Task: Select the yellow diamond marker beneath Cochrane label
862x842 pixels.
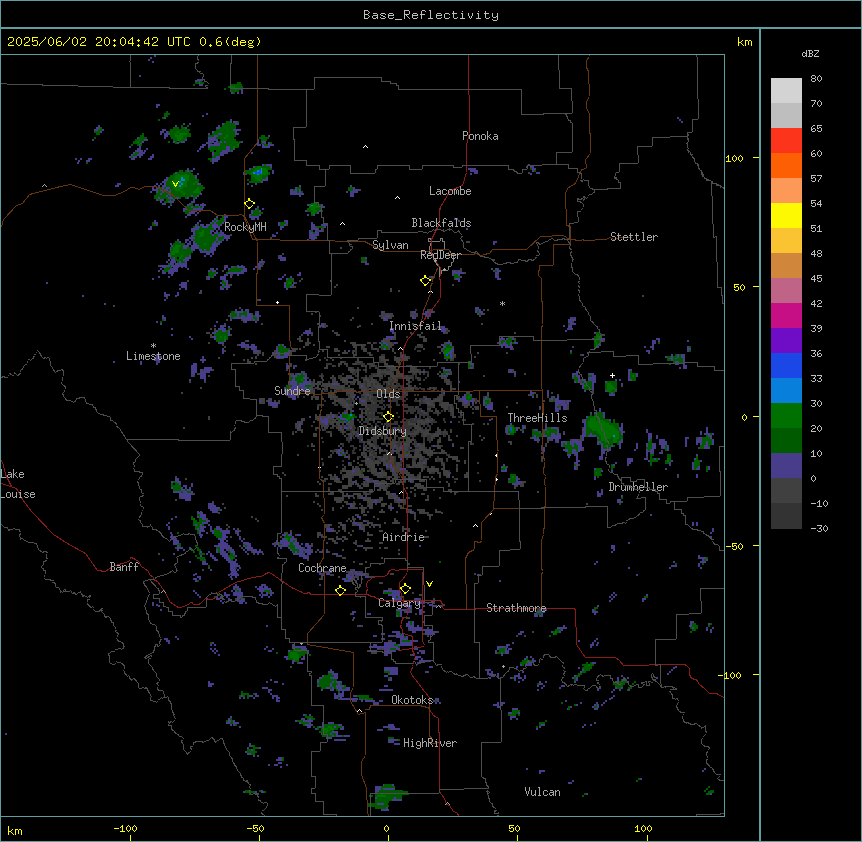Action: 340,590
